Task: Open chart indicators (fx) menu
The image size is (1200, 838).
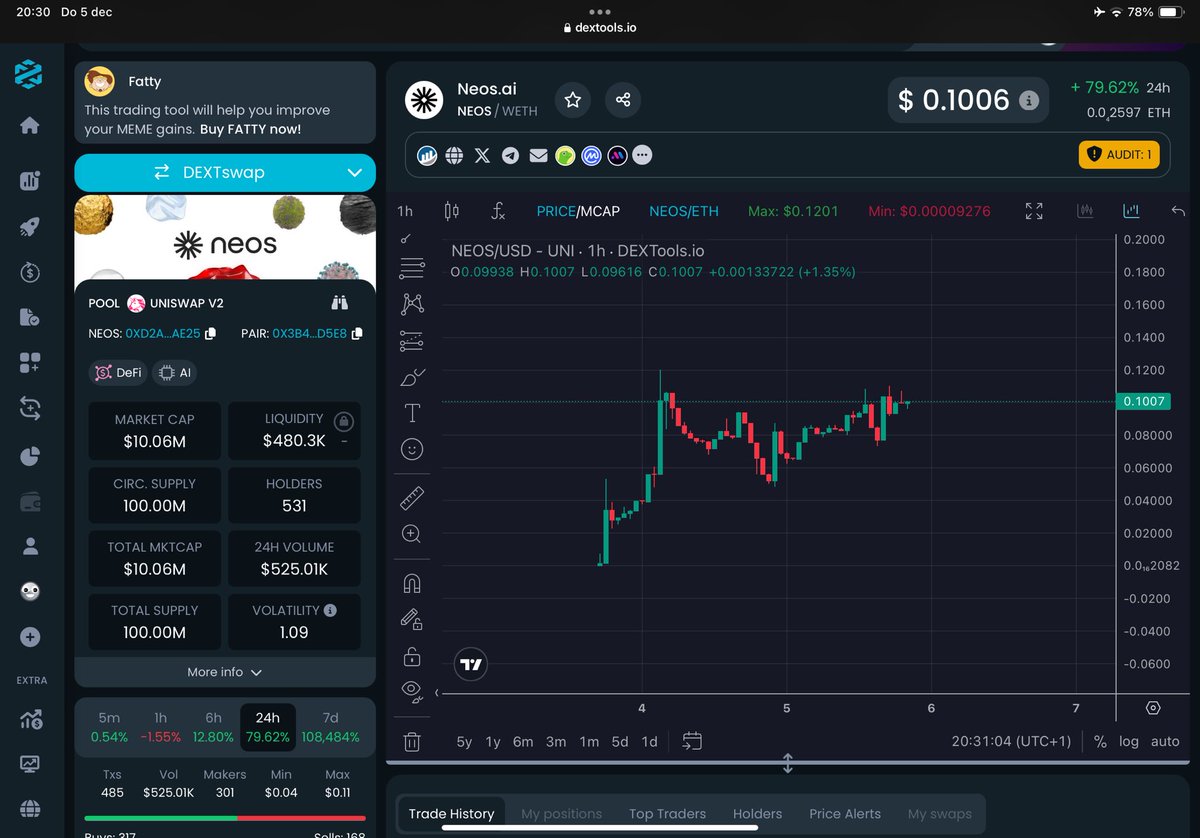Action: pos(498,211)
